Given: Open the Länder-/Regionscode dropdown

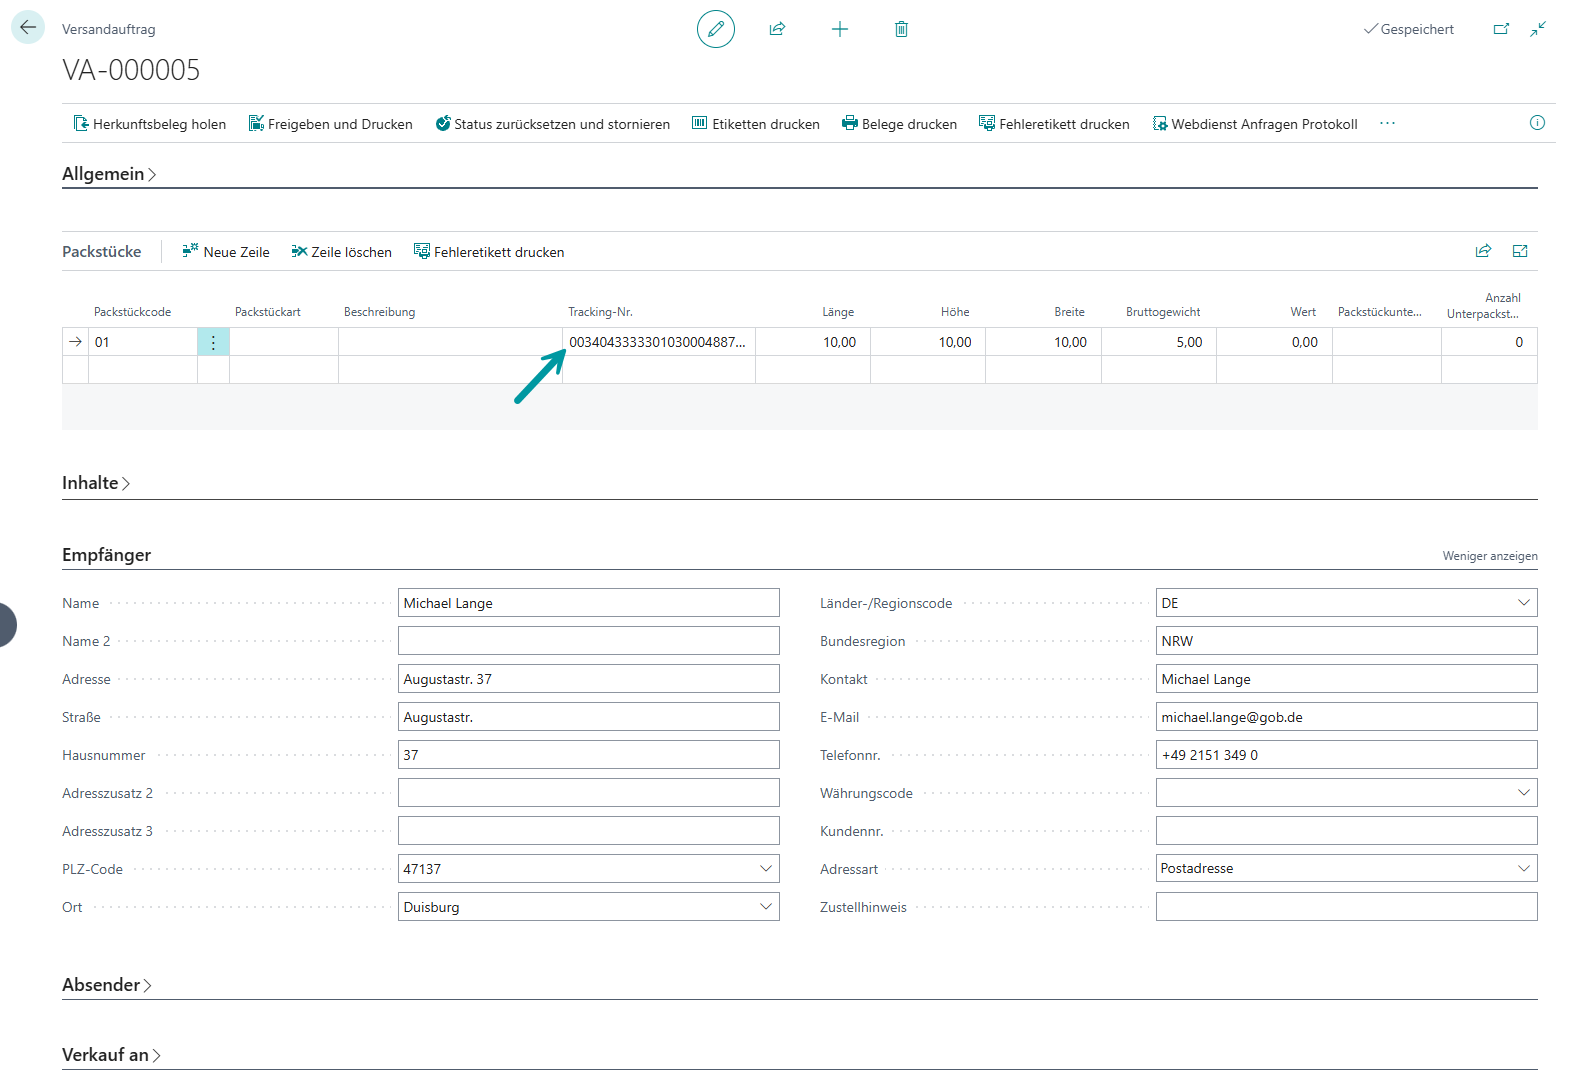Looking at the screenshot, I should 1523,603.
